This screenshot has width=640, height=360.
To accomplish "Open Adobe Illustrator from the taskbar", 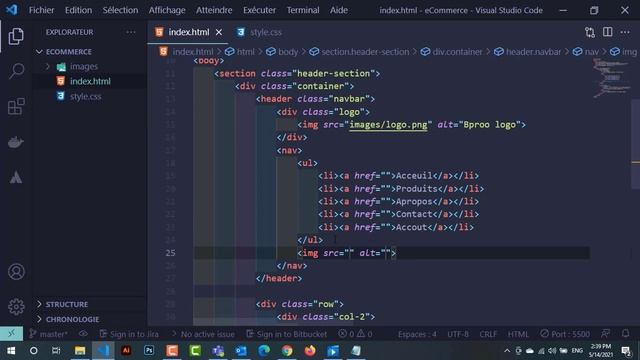I will [x=126, y=350].
